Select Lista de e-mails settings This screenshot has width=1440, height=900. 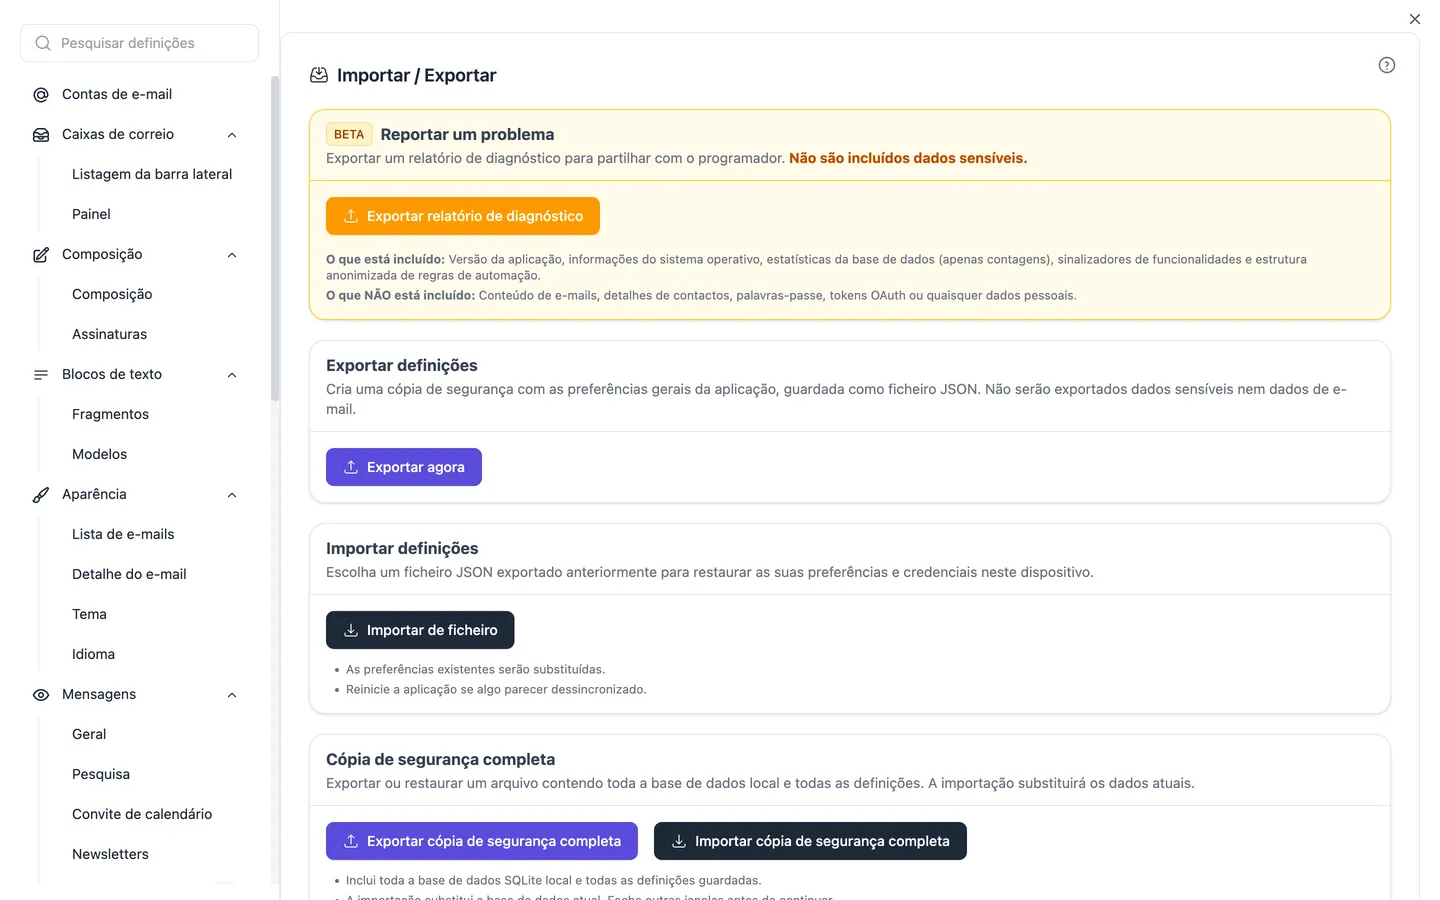click(123, 534)
